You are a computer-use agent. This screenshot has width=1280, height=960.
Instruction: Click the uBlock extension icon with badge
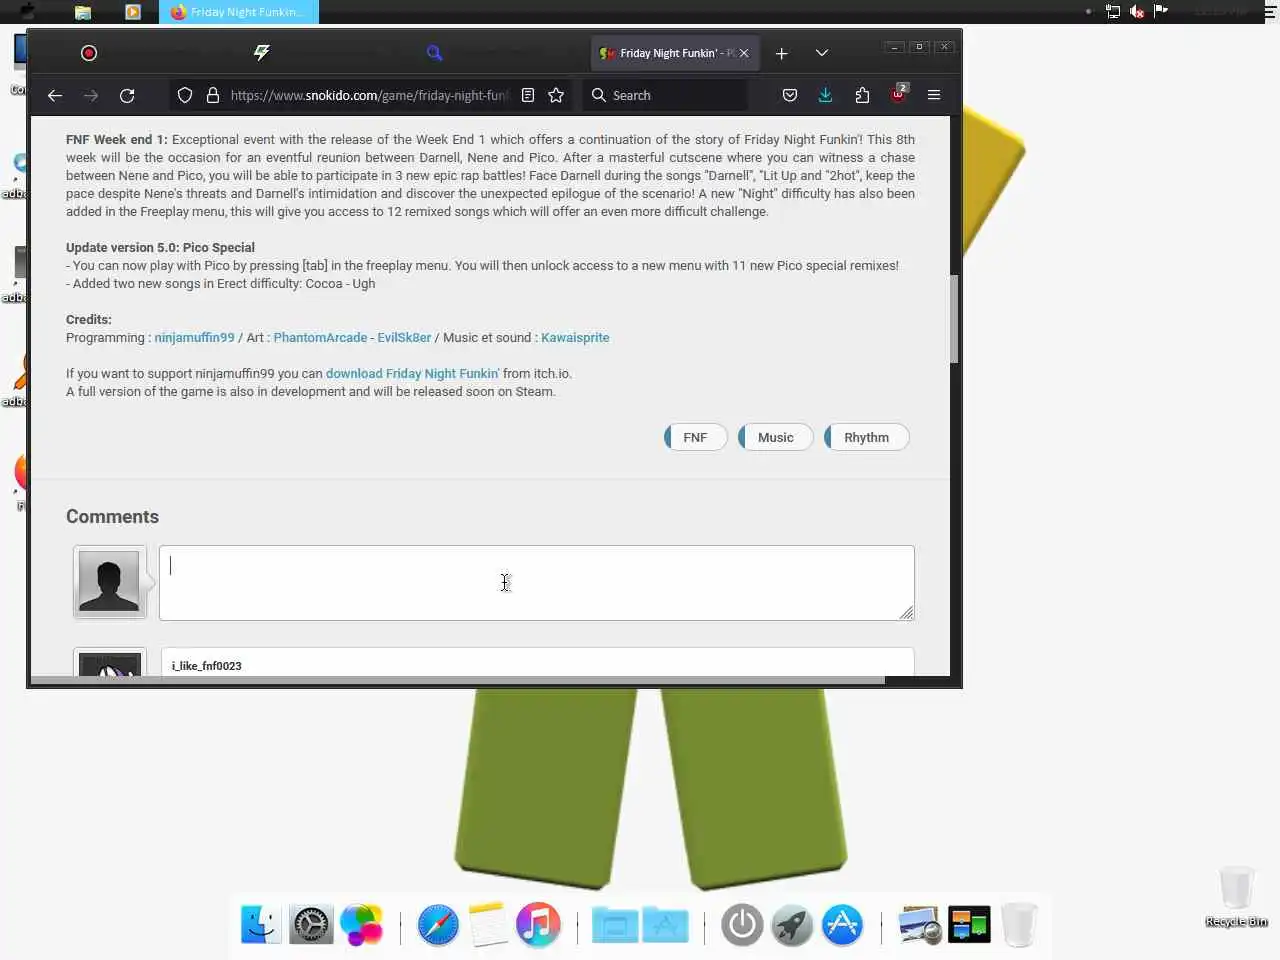(899, 93)
